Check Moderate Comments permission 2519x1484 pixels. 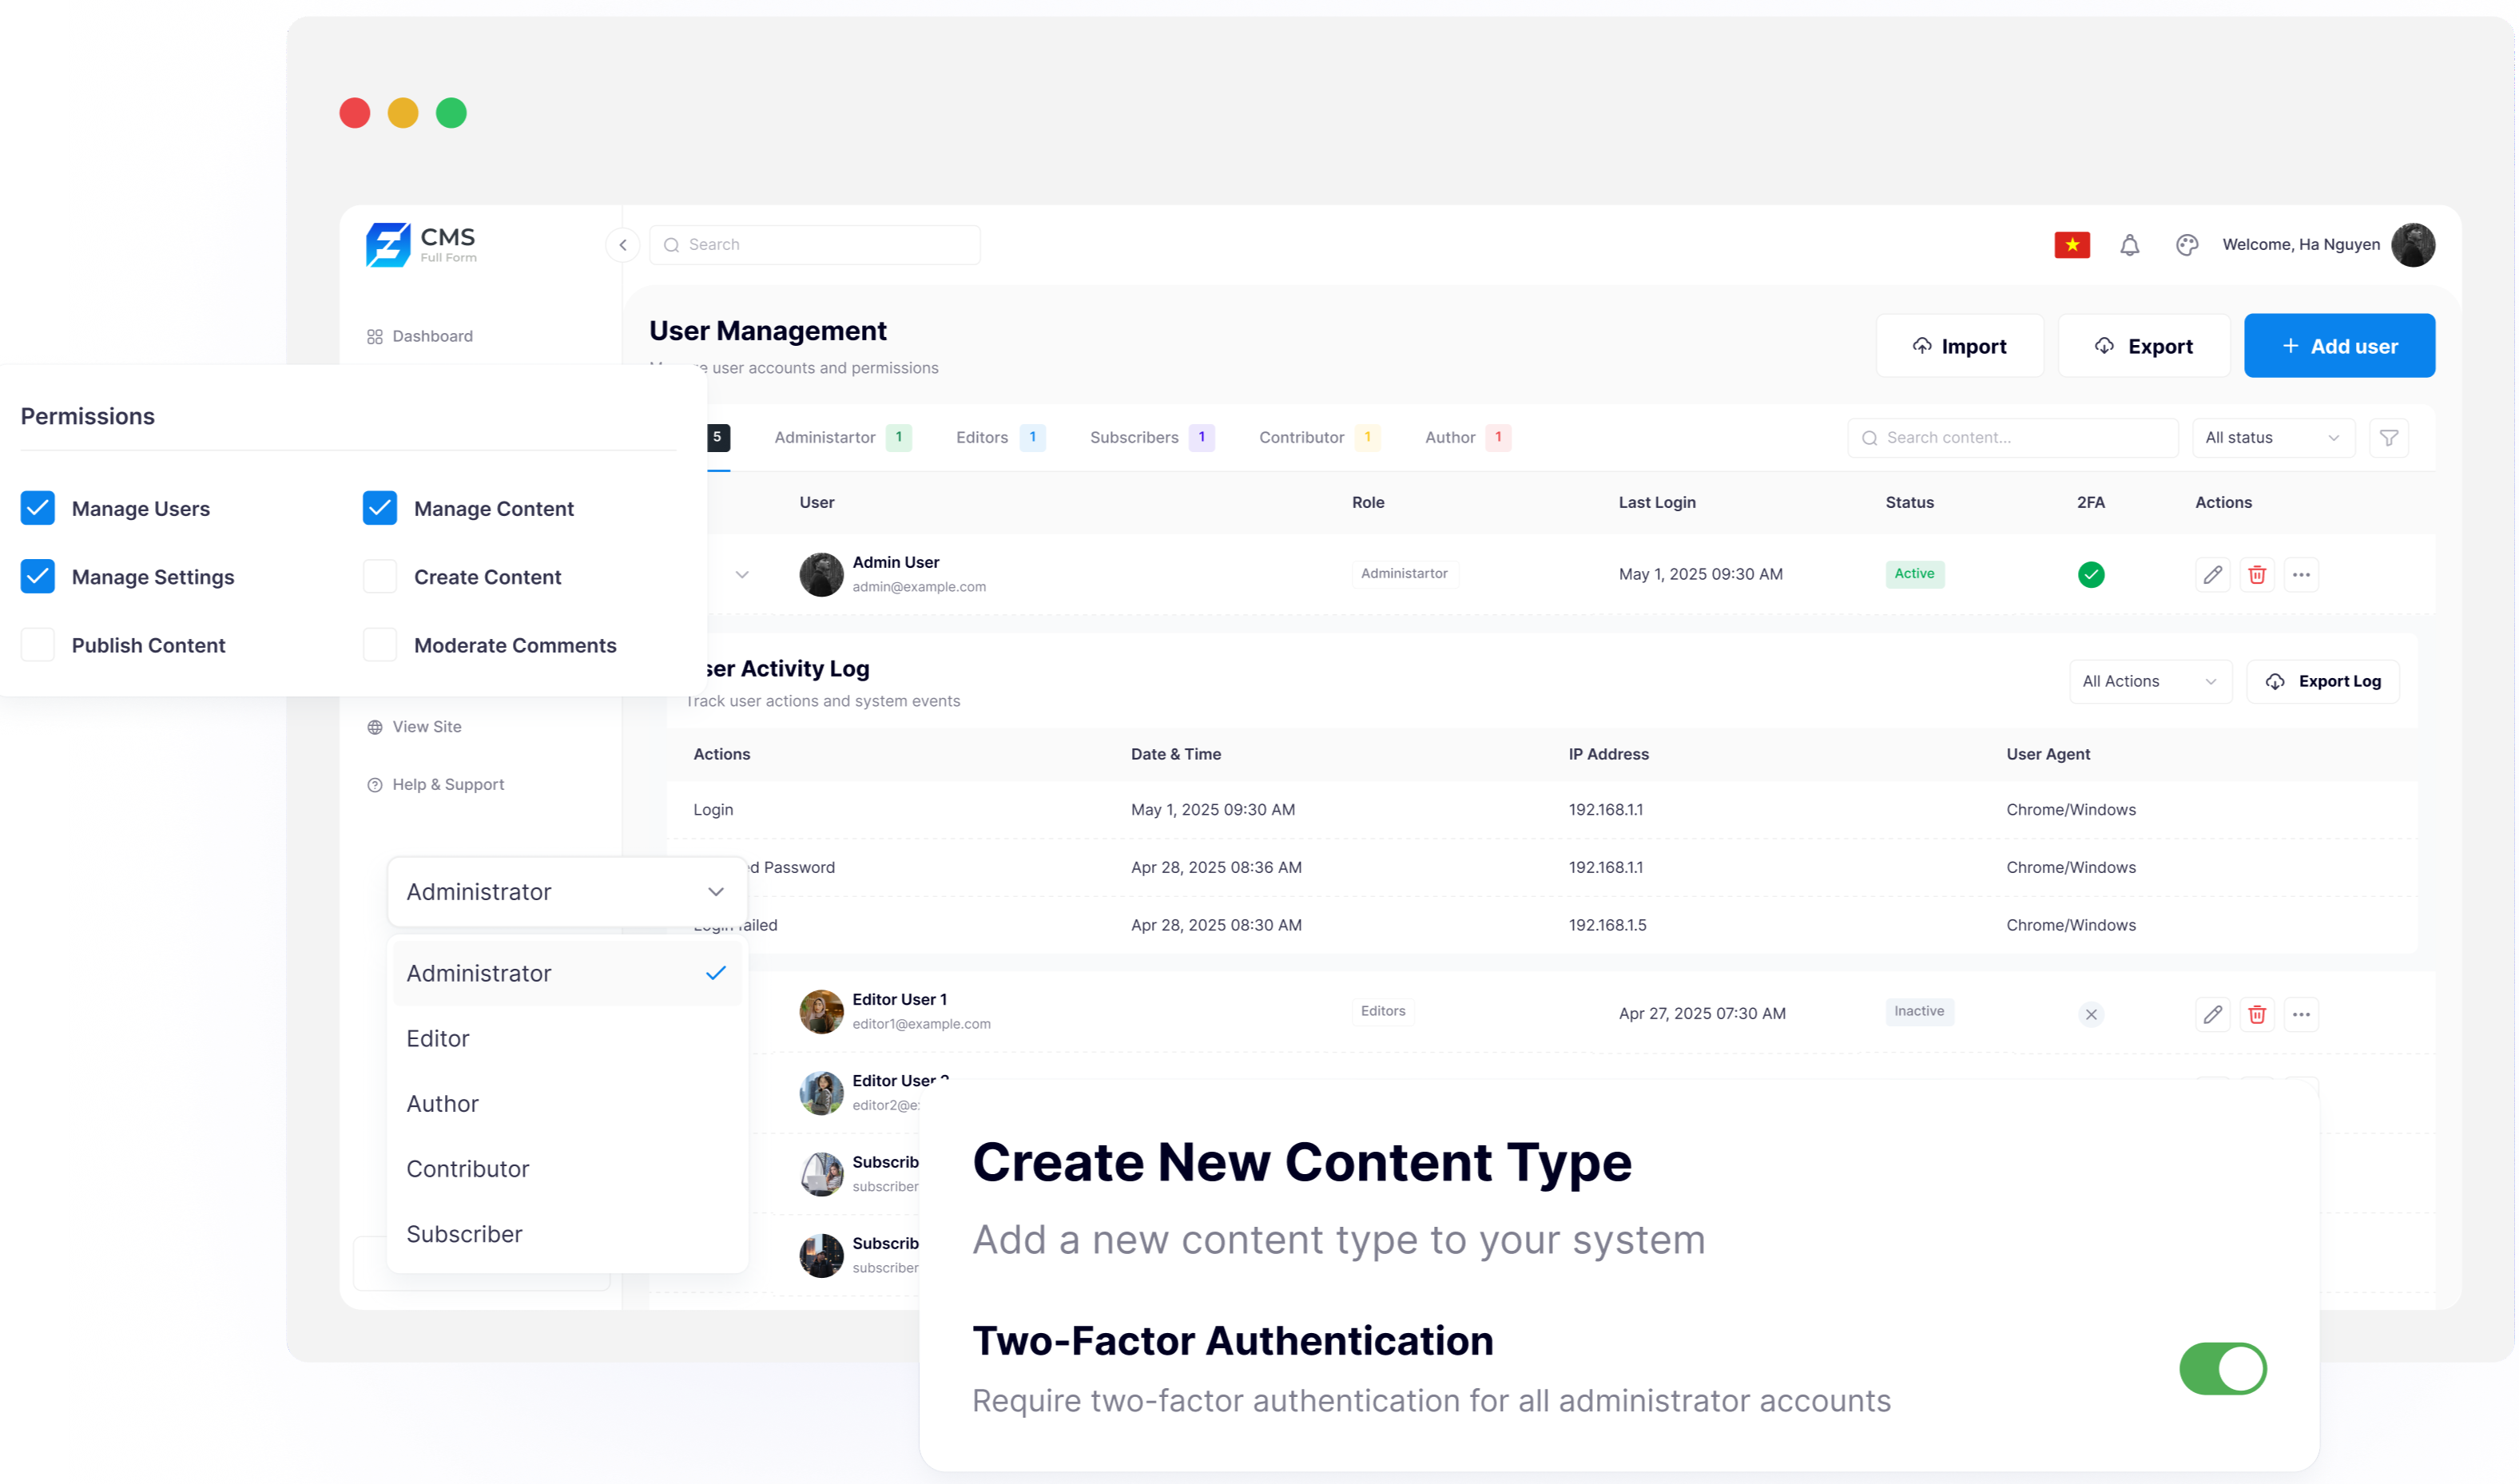pyautogui.click(x=380, y=645)
